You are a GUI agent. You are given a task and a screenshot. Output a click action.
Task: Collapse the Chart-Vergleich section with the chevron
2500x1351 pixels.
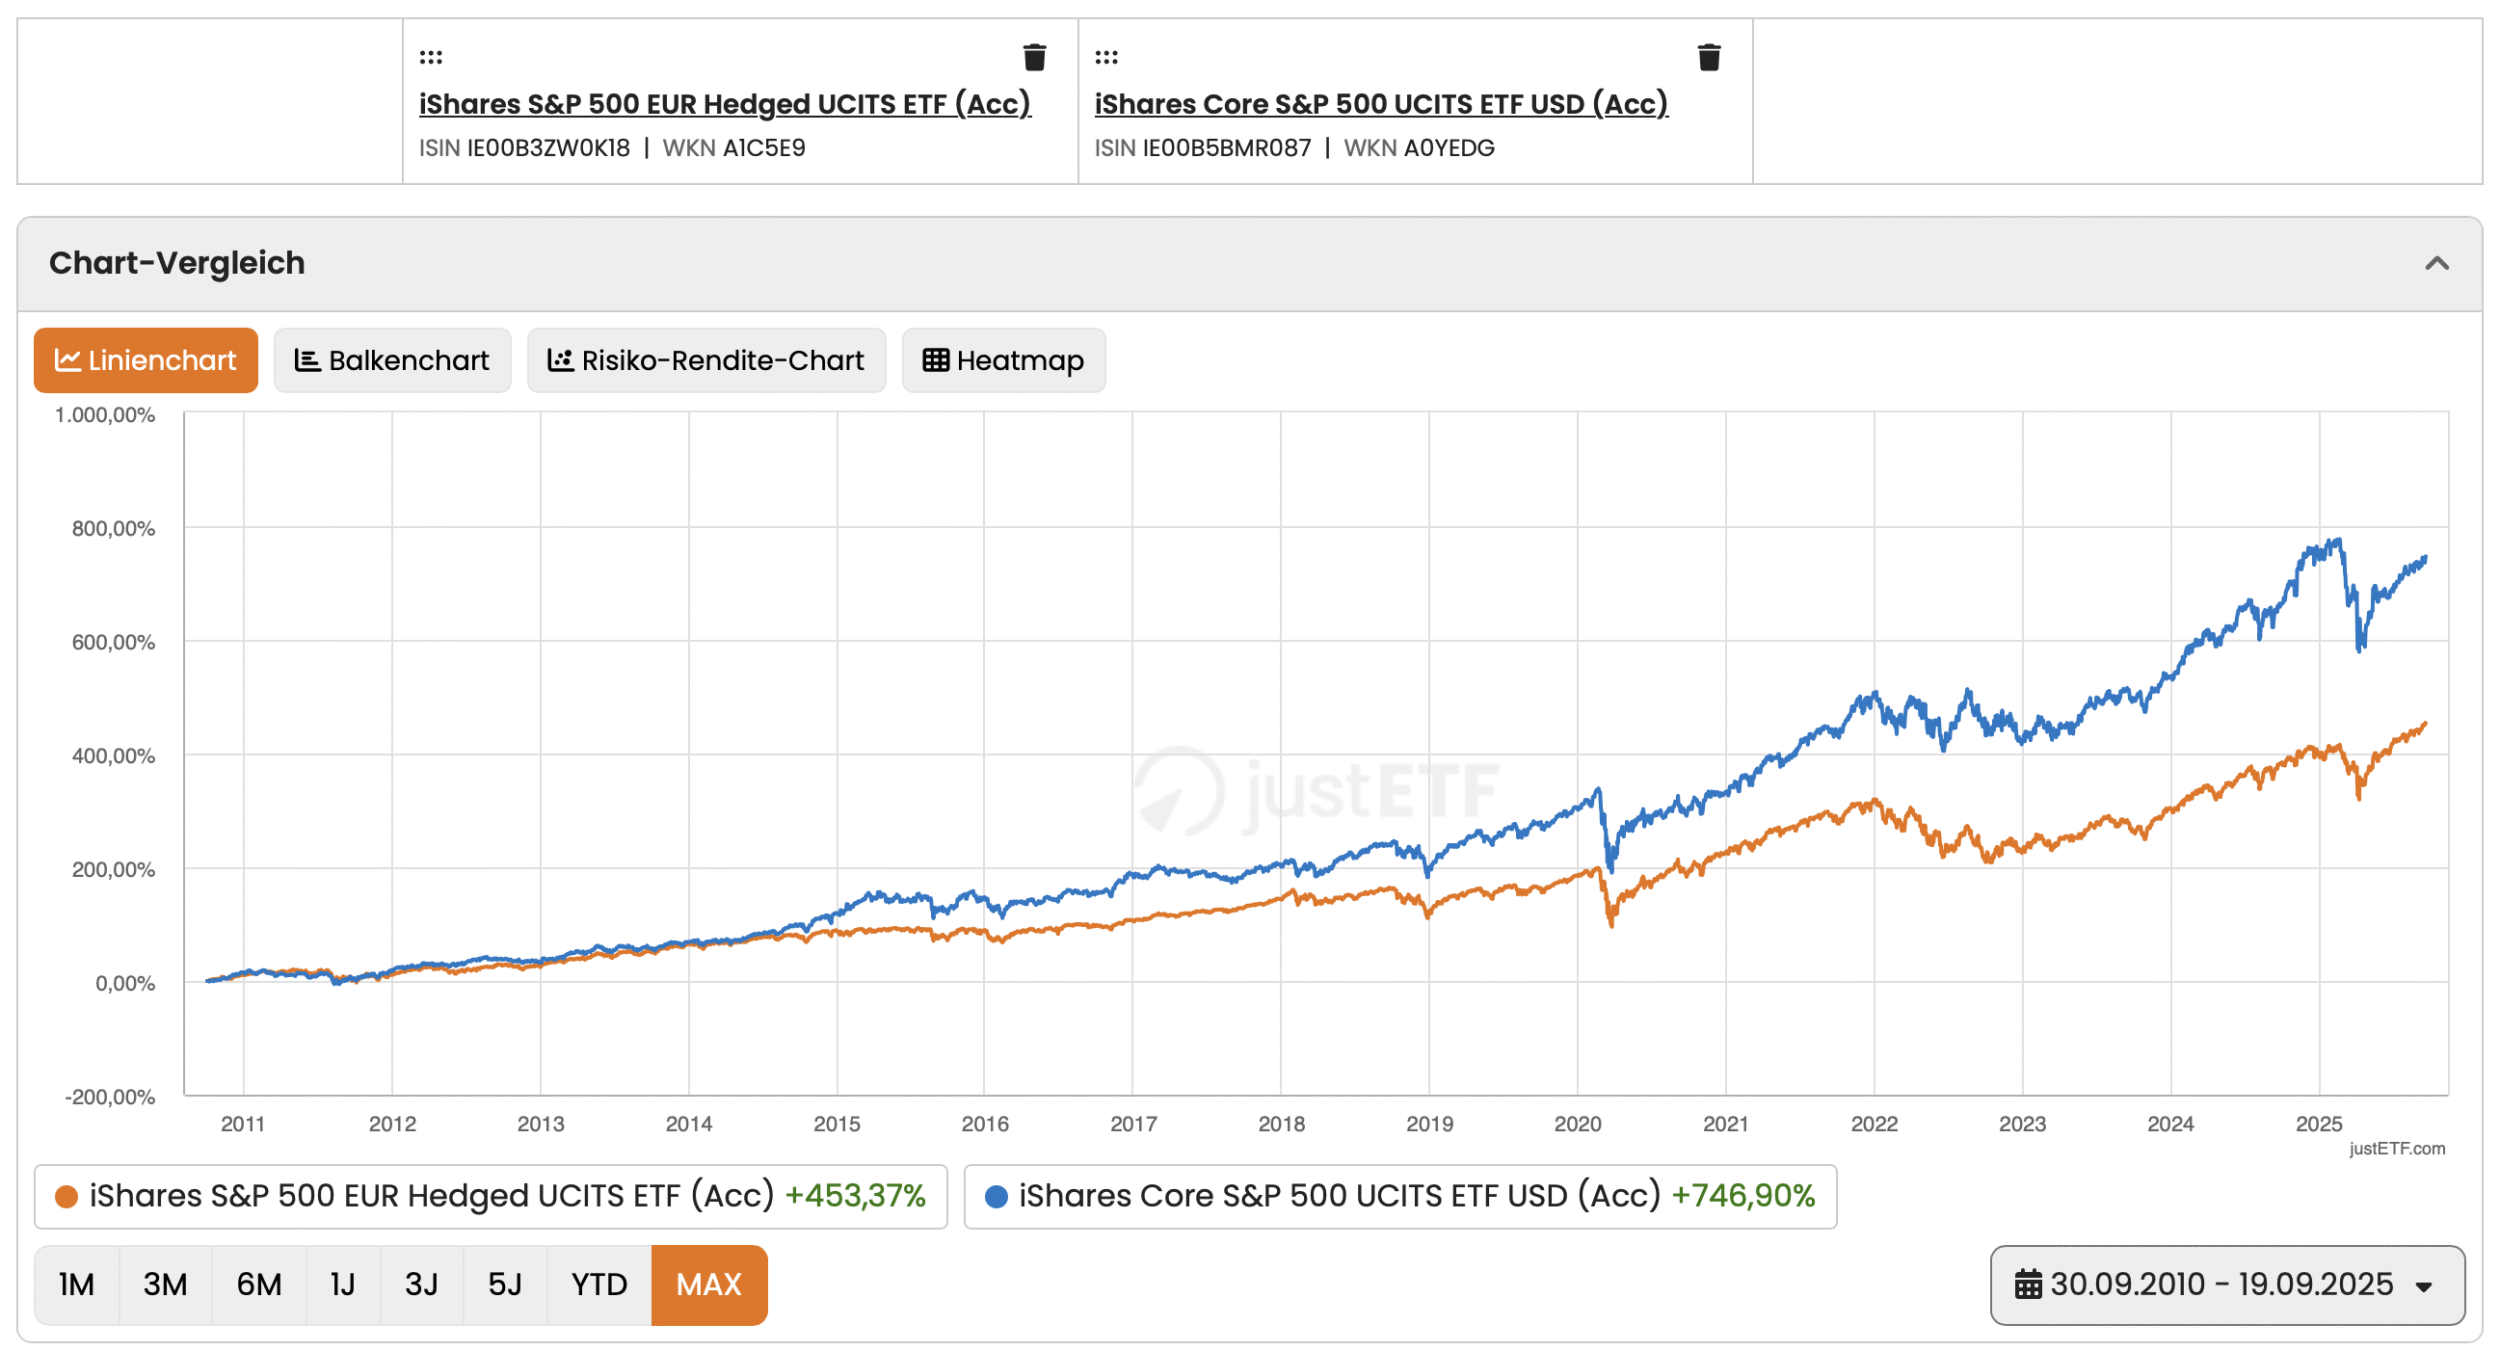click(x=2437, y=263)
